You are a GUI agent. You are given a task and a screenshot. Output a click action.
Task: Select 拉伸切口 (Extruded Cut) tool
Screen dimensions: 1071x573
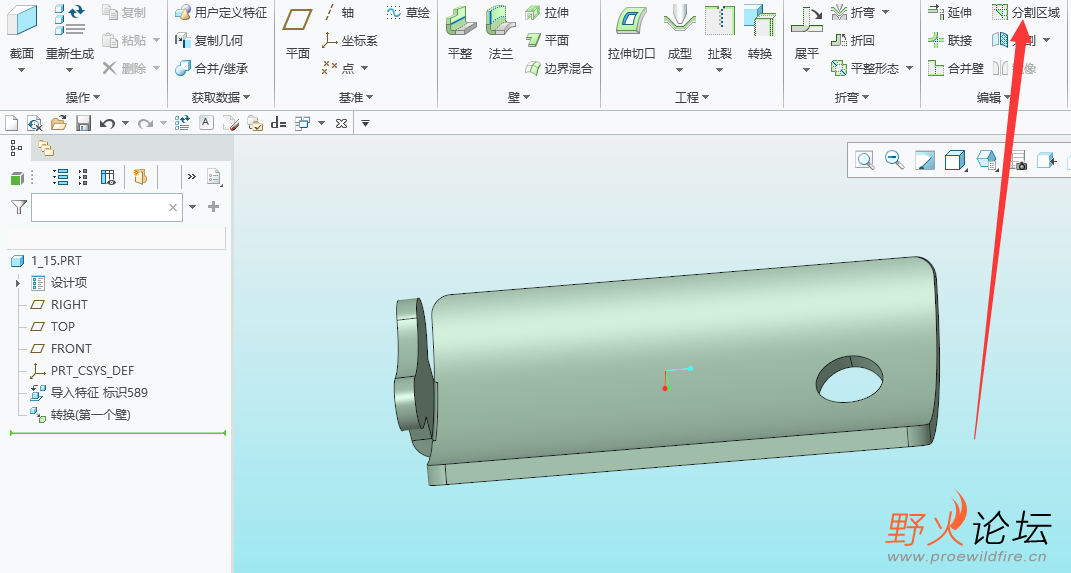(x=631, y=32)
